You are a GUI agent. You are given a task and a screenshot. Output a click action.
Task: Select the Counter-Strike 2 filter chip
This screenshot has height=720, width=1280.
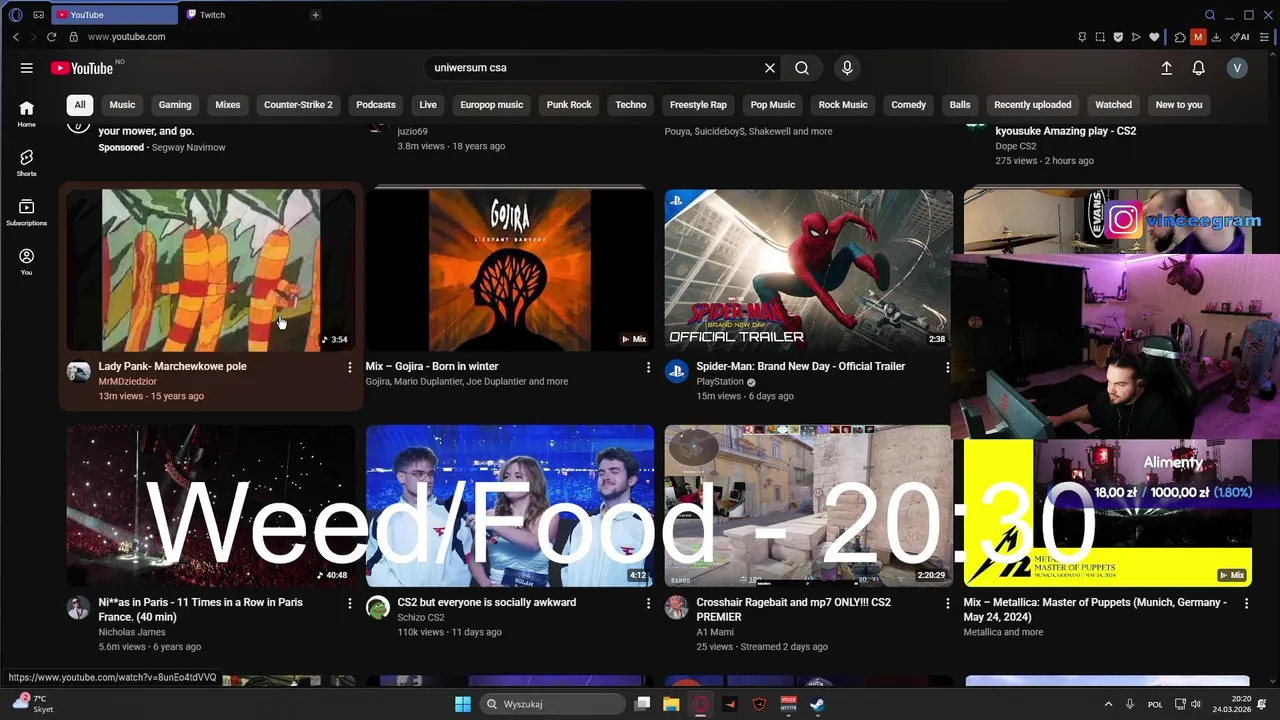click(298, 104)
